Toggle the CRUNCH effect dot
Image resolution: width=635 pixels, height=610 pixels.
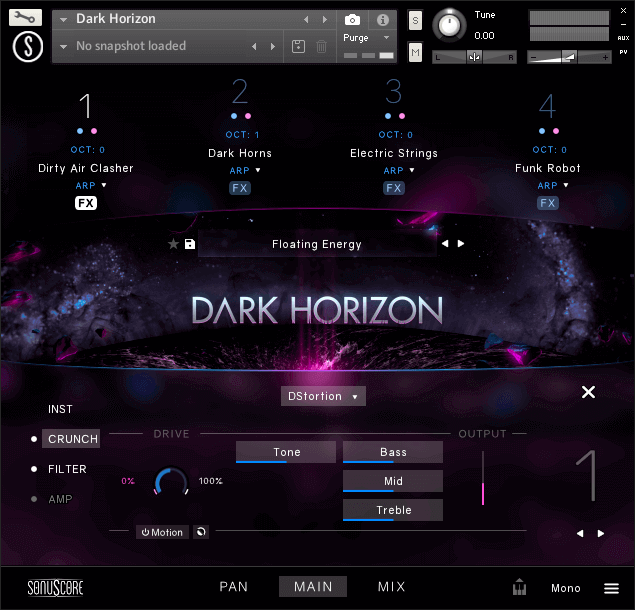click(34, 439)
